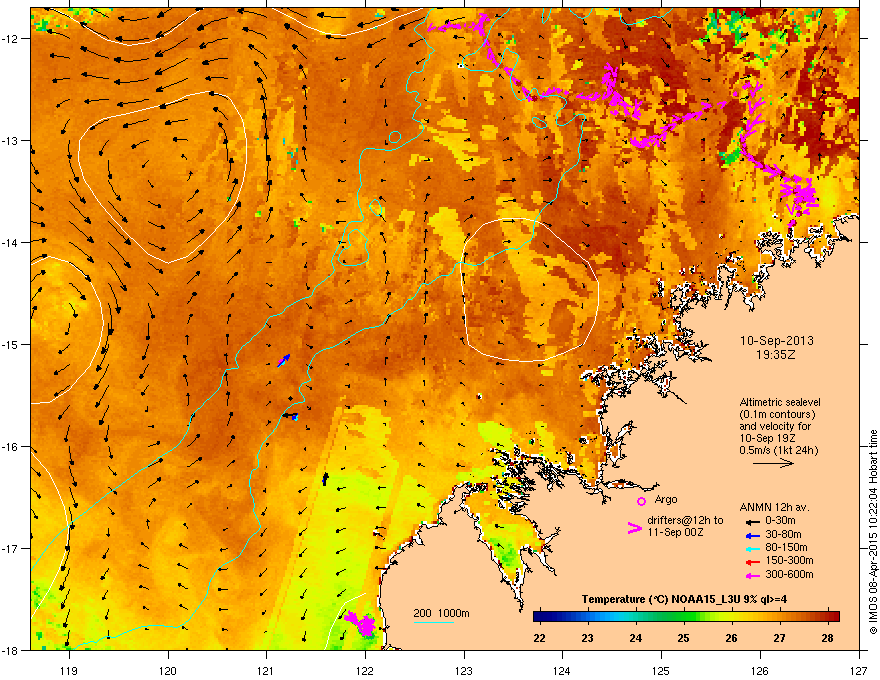Screen dimensions: 880x680
Task: Click the "10-Sep 19Z" text
Action: (767, 438)
